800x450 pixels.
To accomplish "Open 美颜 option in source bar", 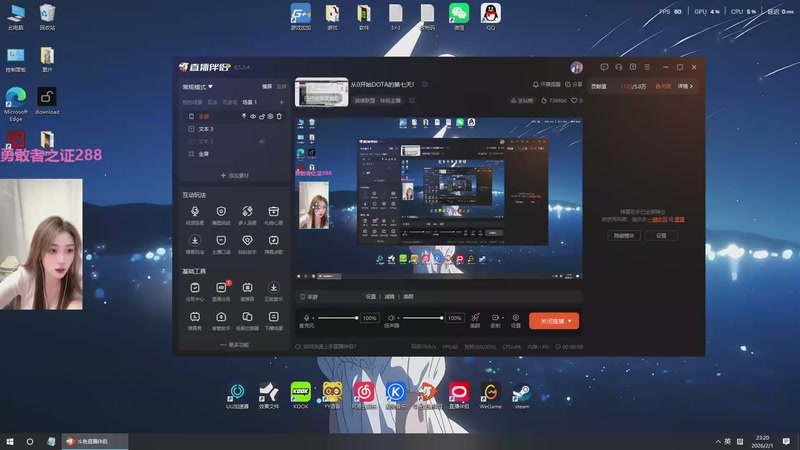I will tap(408, 296).
